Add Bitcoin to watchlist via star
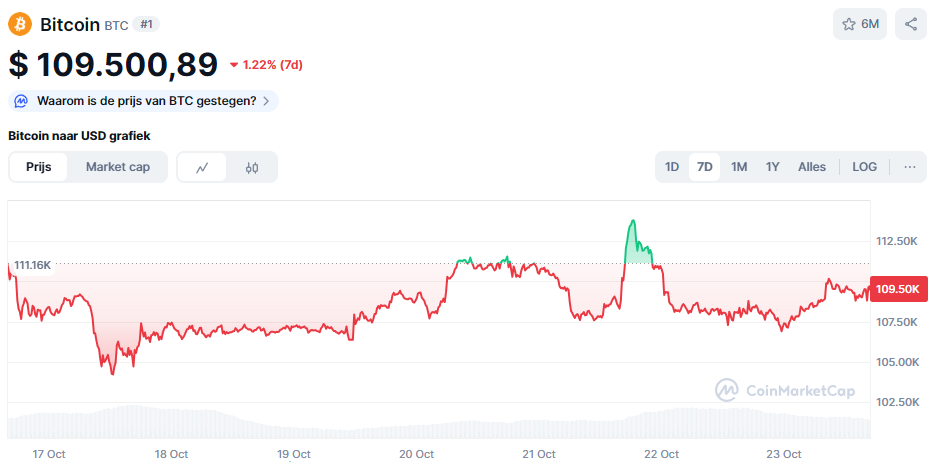 tap(849, 24)
